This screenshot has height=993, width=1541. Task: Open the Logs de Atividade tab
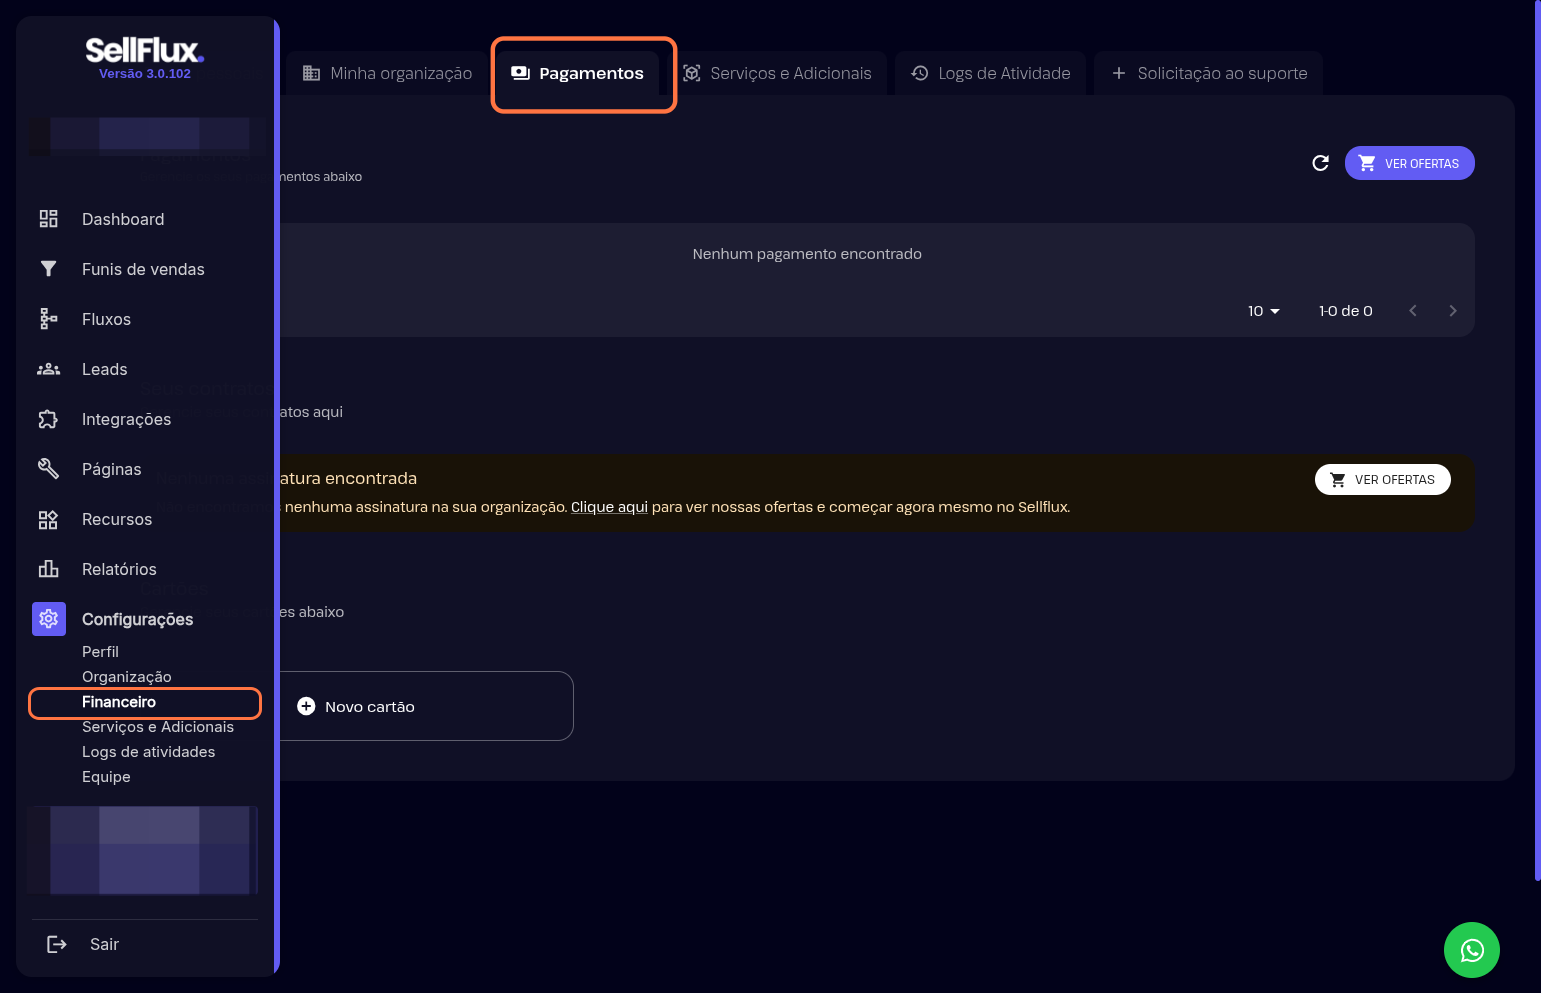tap(990, 73)
